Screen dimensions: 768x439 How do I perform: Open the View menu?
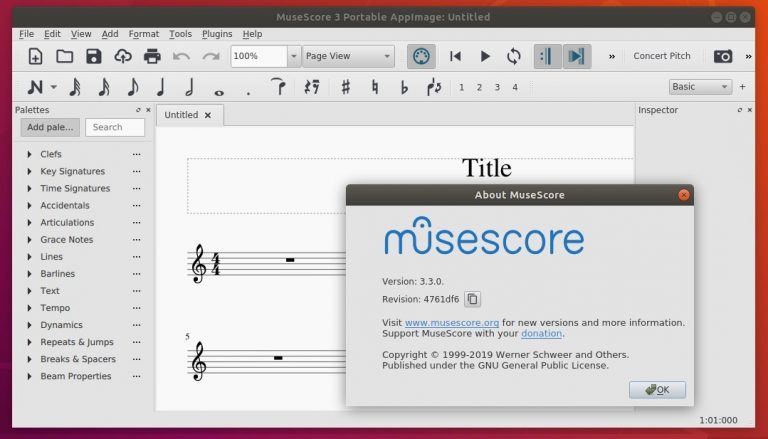(81, 34)
